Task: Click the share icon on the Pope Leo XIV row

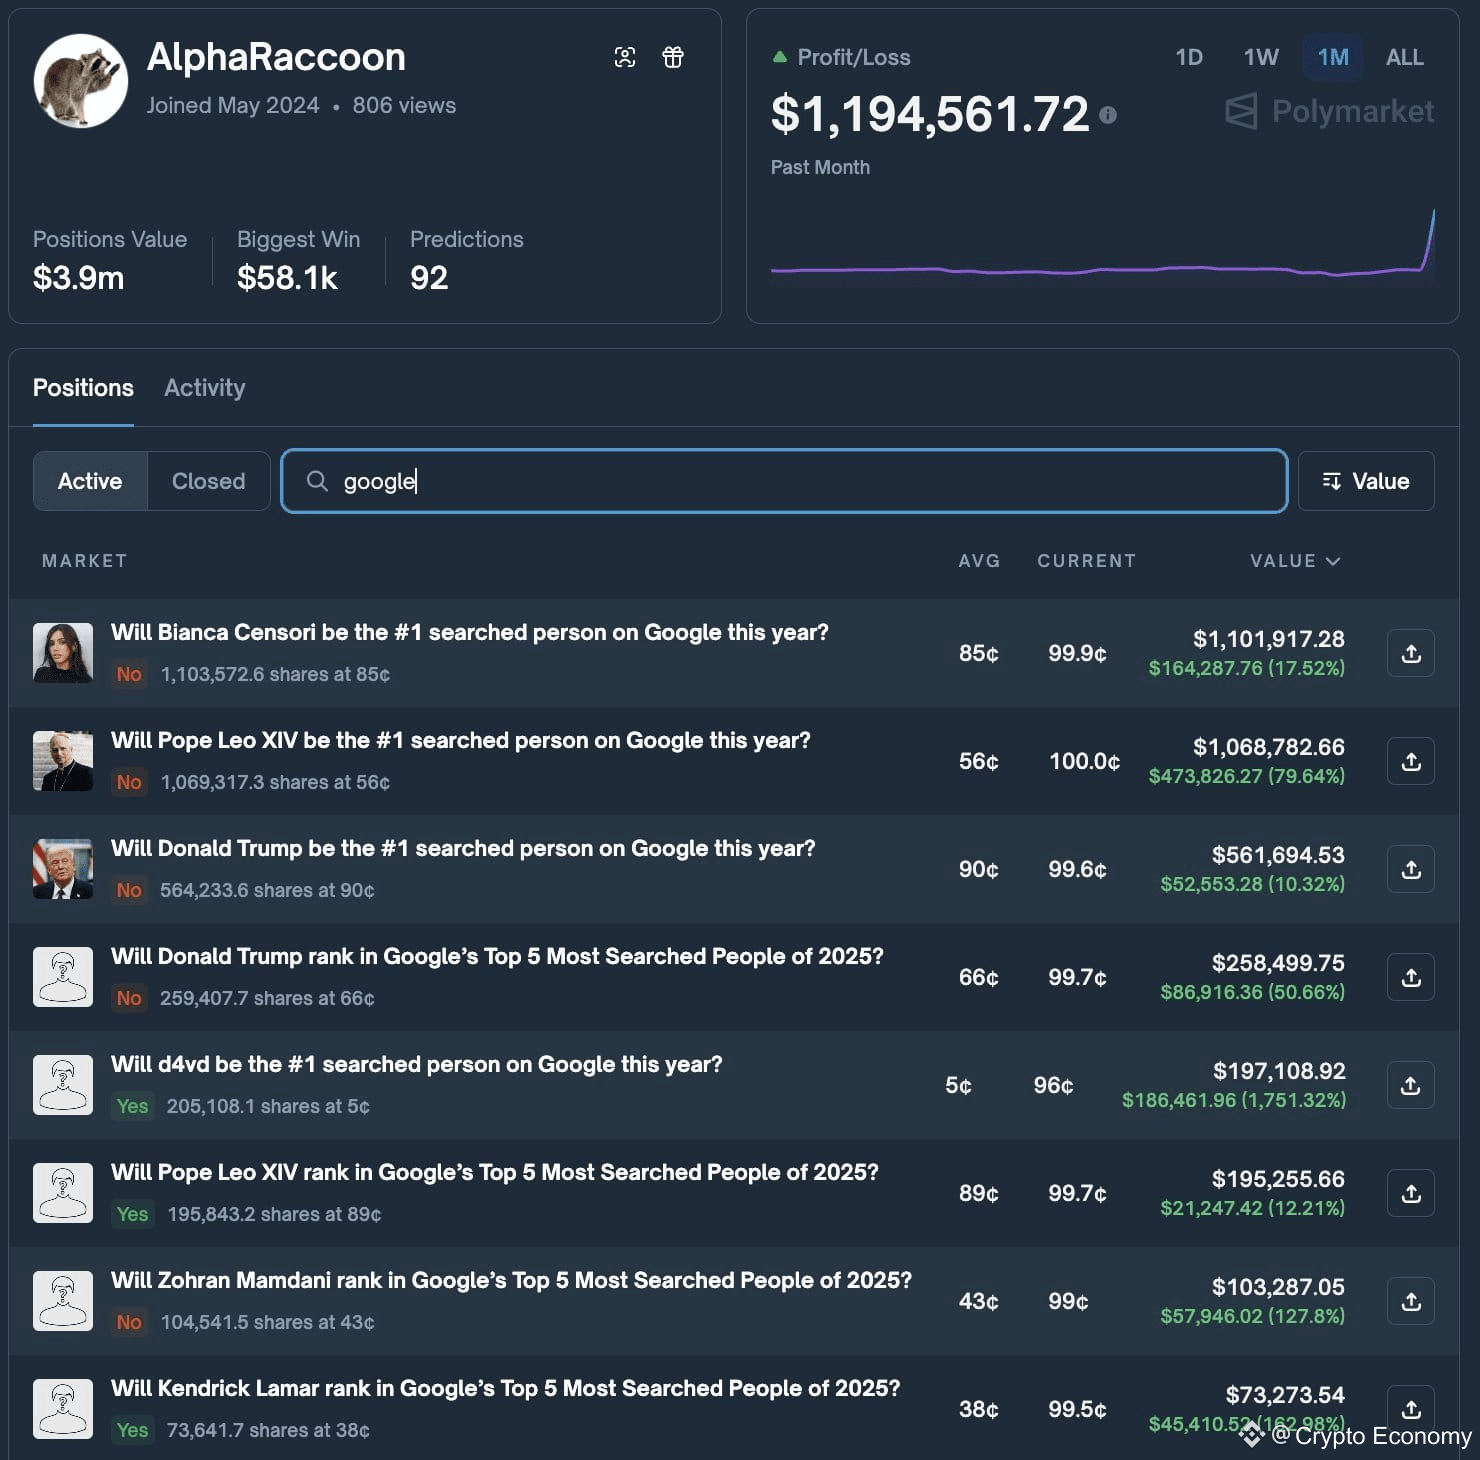Action: click(x=1410, y=761)
